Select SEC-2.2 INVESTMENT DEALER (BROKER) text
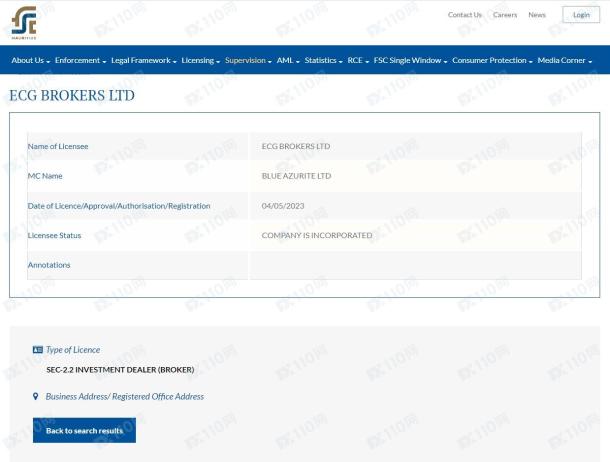This screenshot has width=610, height=462. point(120,369)
